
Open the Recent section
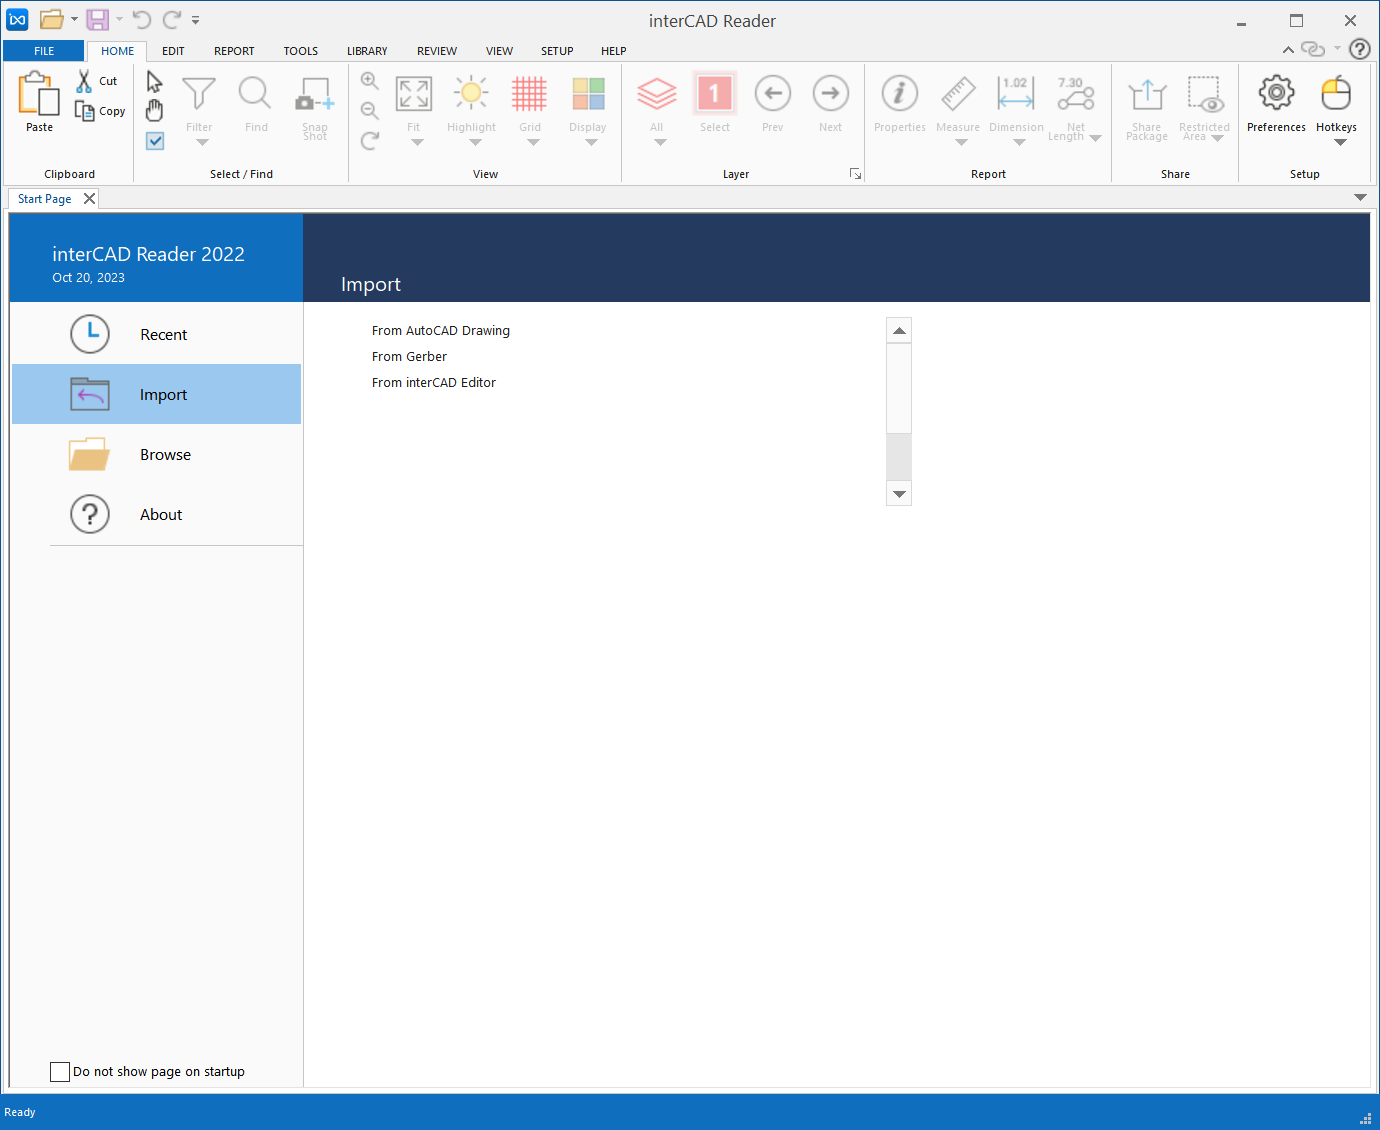(x=156, y=334)
